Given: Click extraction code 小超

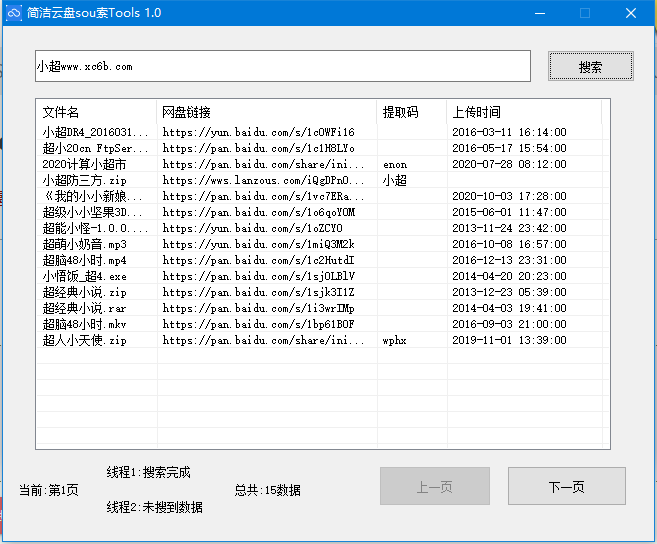Looking at the screenshot, I should (x=395, y=181).
